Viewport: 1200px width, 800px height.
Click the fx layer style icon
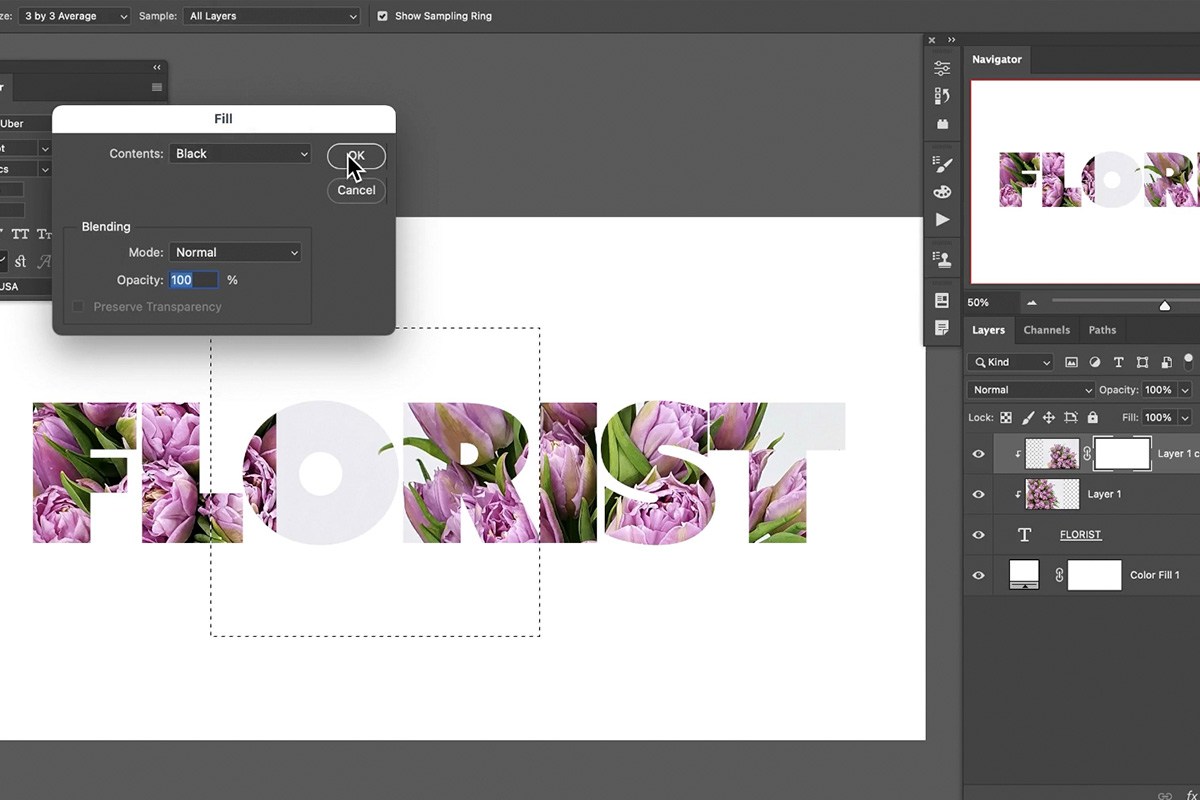(1192, 796)
